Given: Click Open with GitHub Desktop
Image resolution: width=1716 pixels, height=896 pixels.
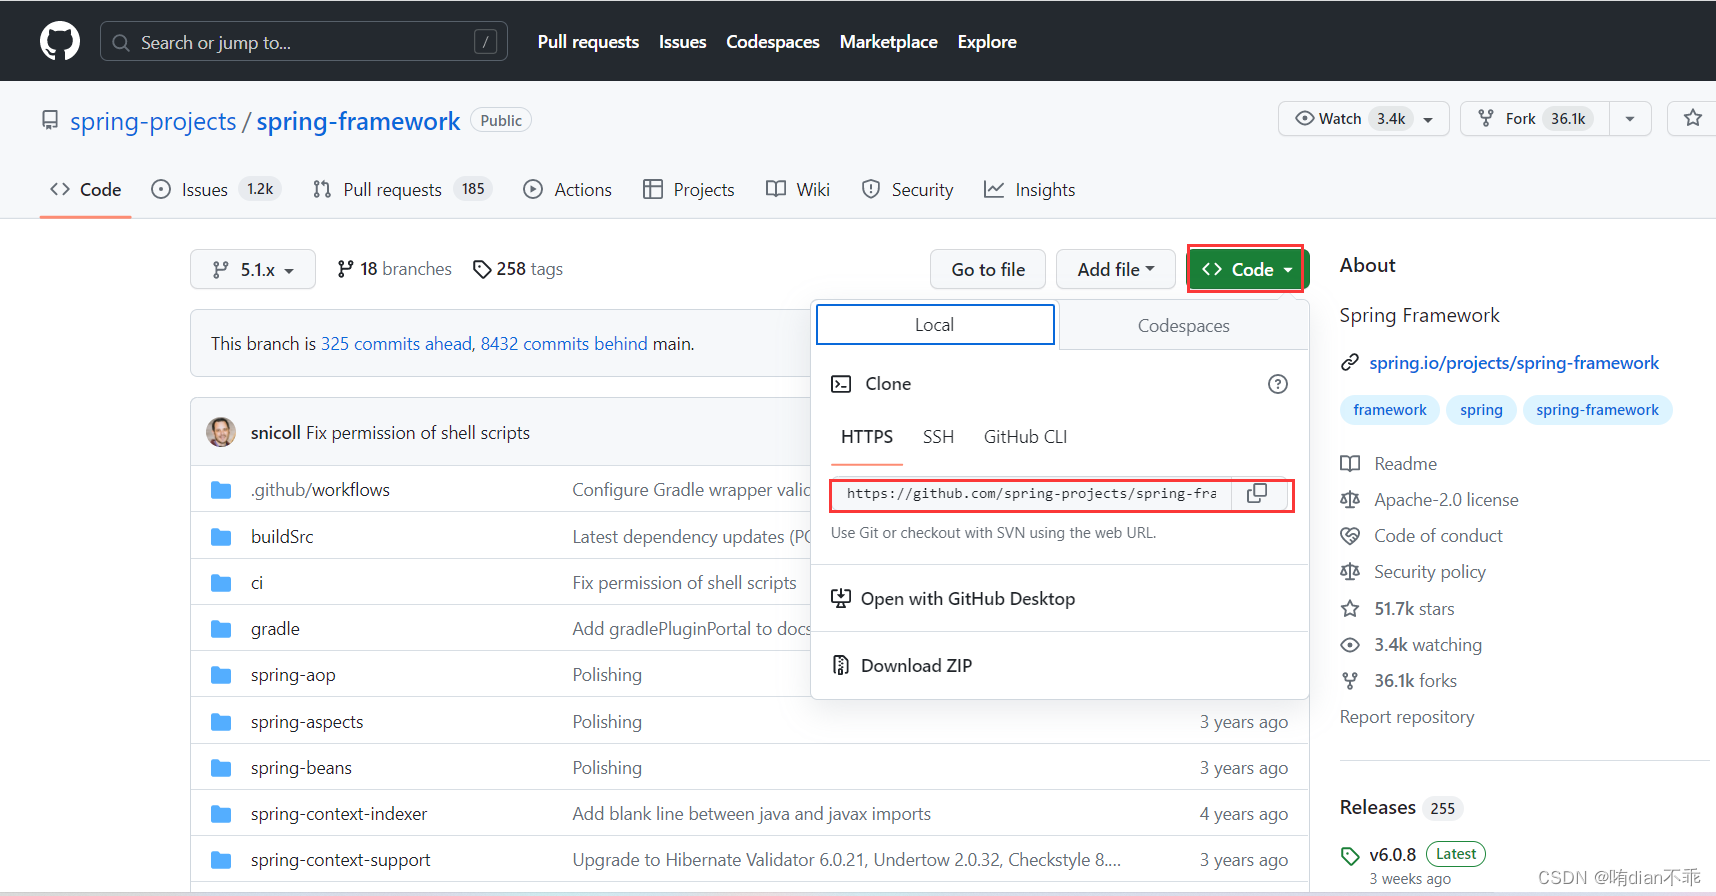Looking at the screenshot, I should (x=967, y=599).
